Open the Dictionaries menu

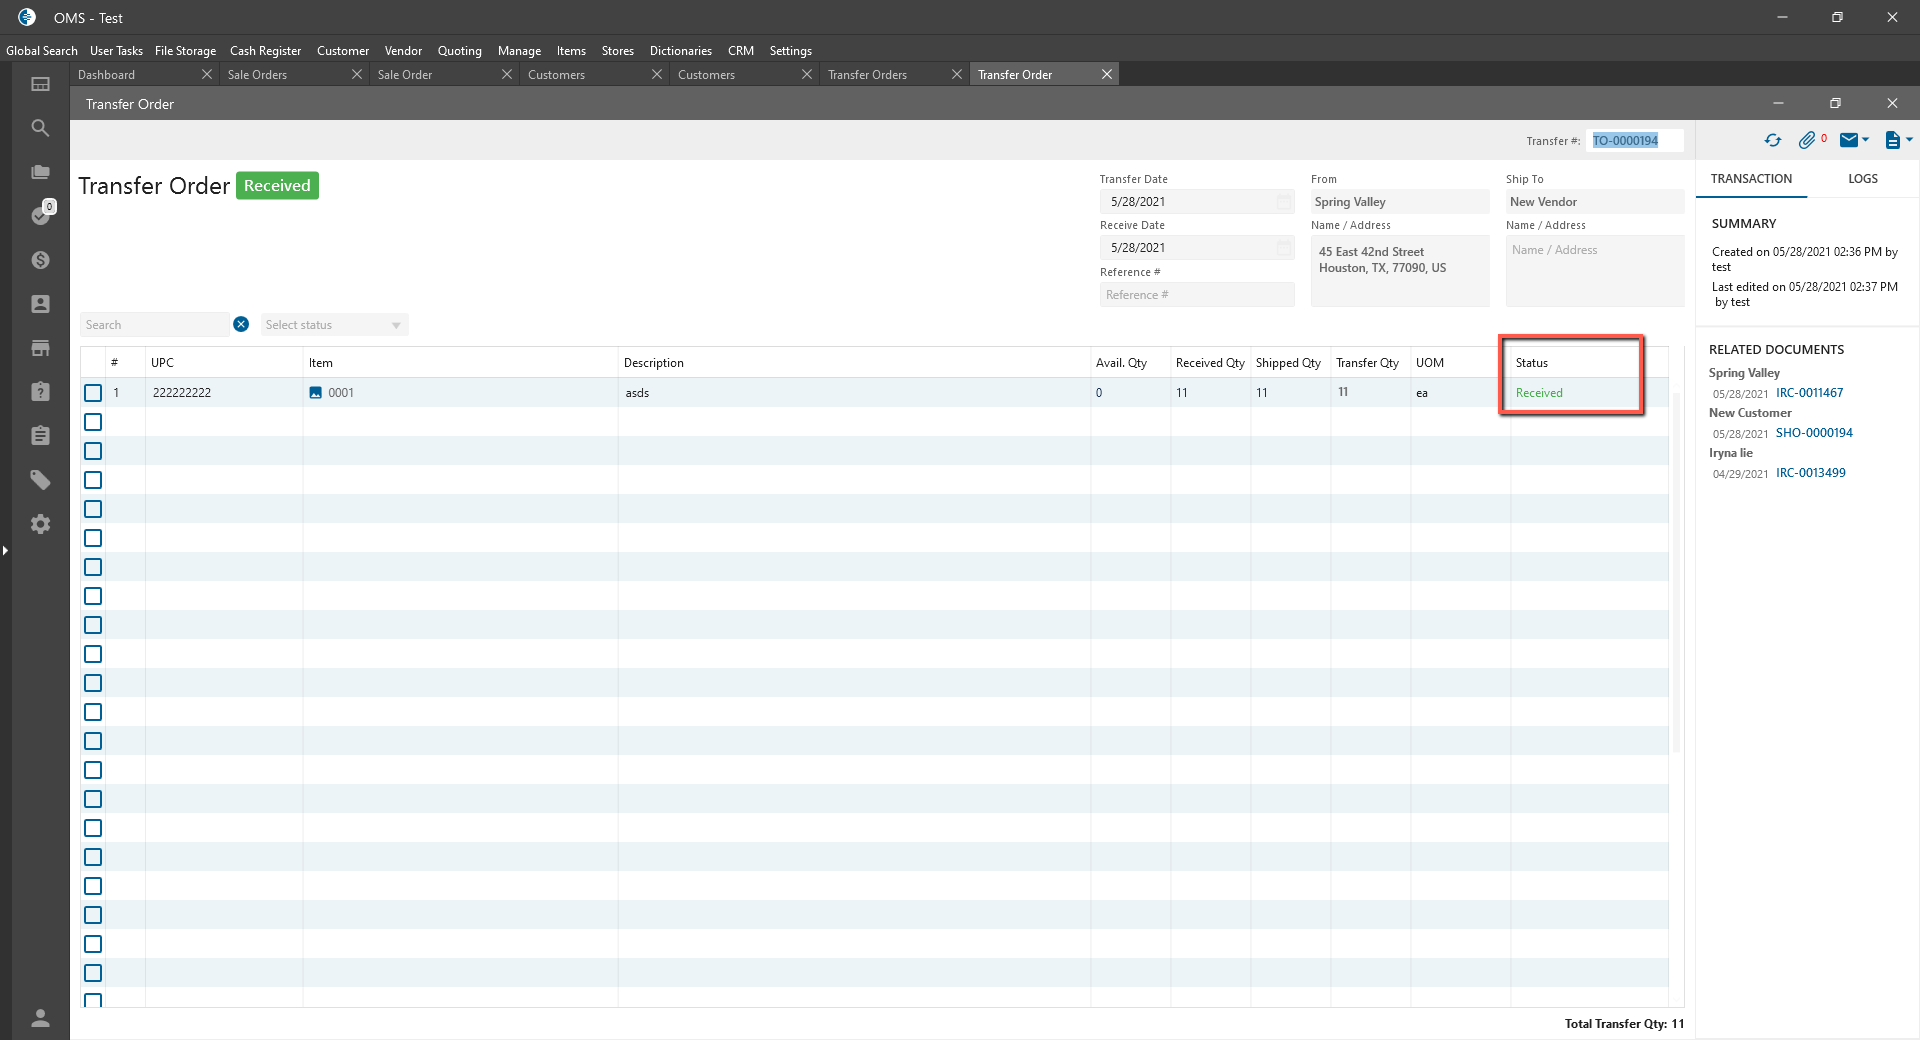[681, 51]
